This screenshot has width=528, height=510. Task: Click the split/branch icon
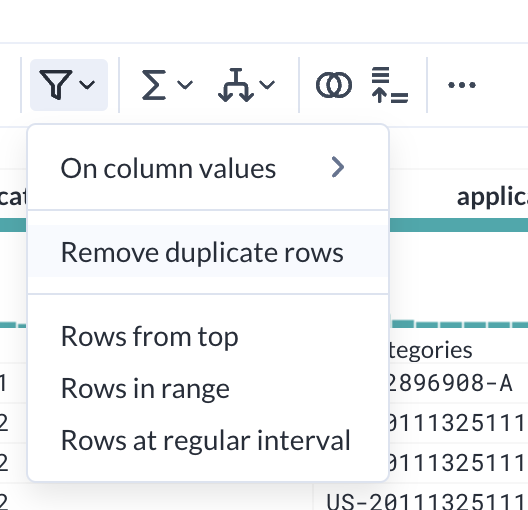[x=236, y=85]
